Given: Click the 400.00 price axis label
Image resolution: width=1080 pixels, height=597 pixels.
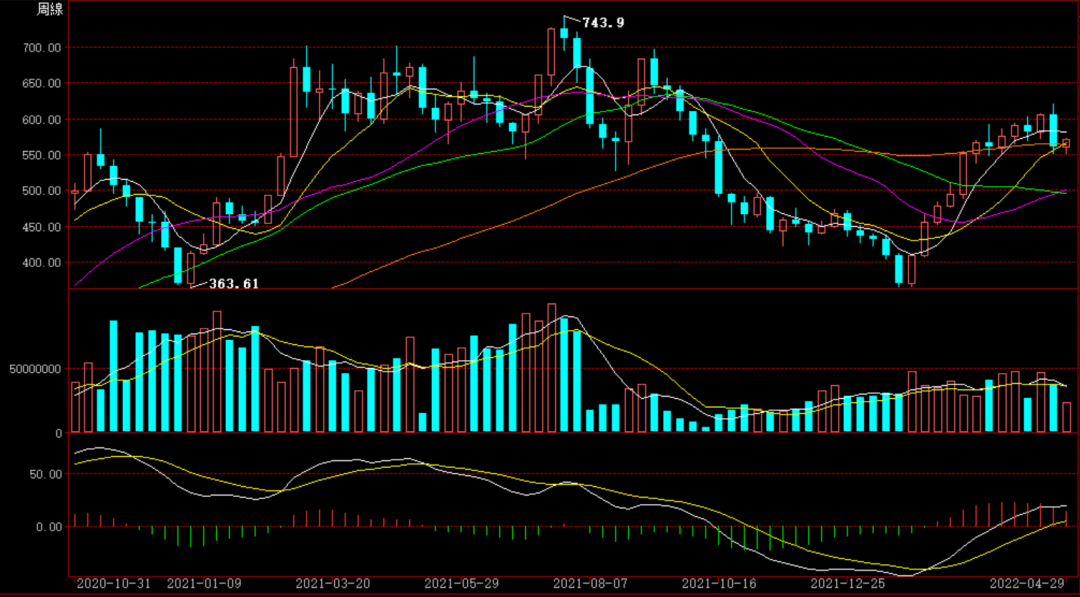Looking at the screenshot, I should [x=43, y=262].
